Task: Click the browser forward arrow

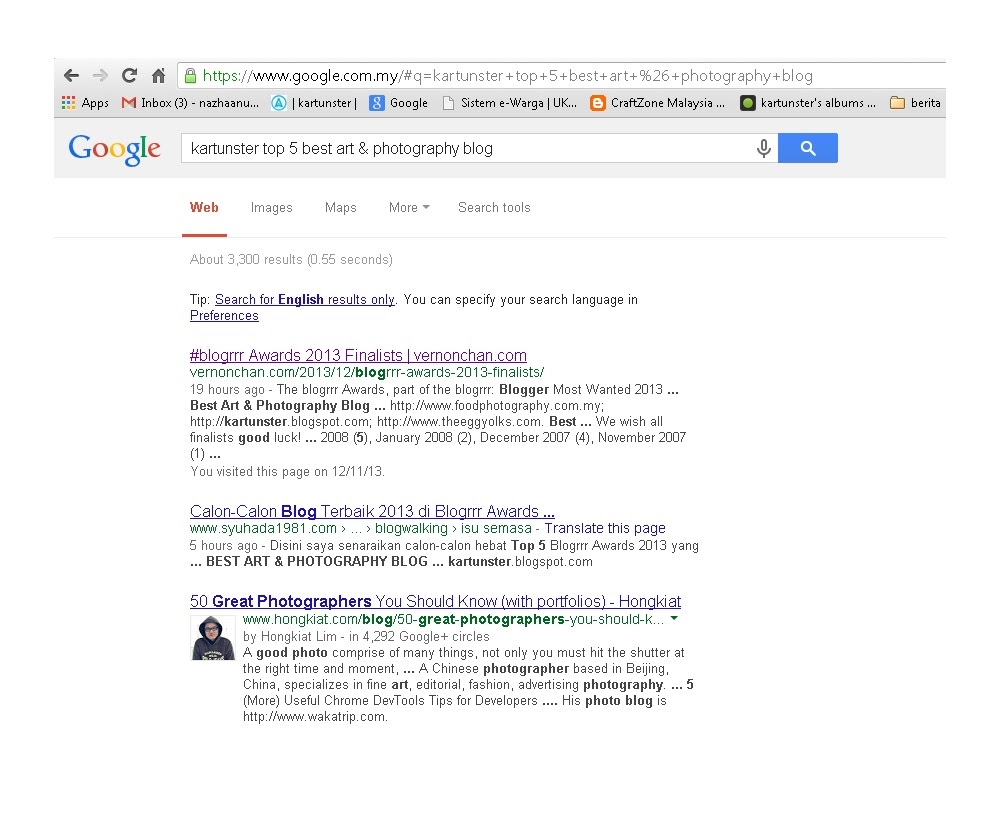Action: (x=100, y=76)
